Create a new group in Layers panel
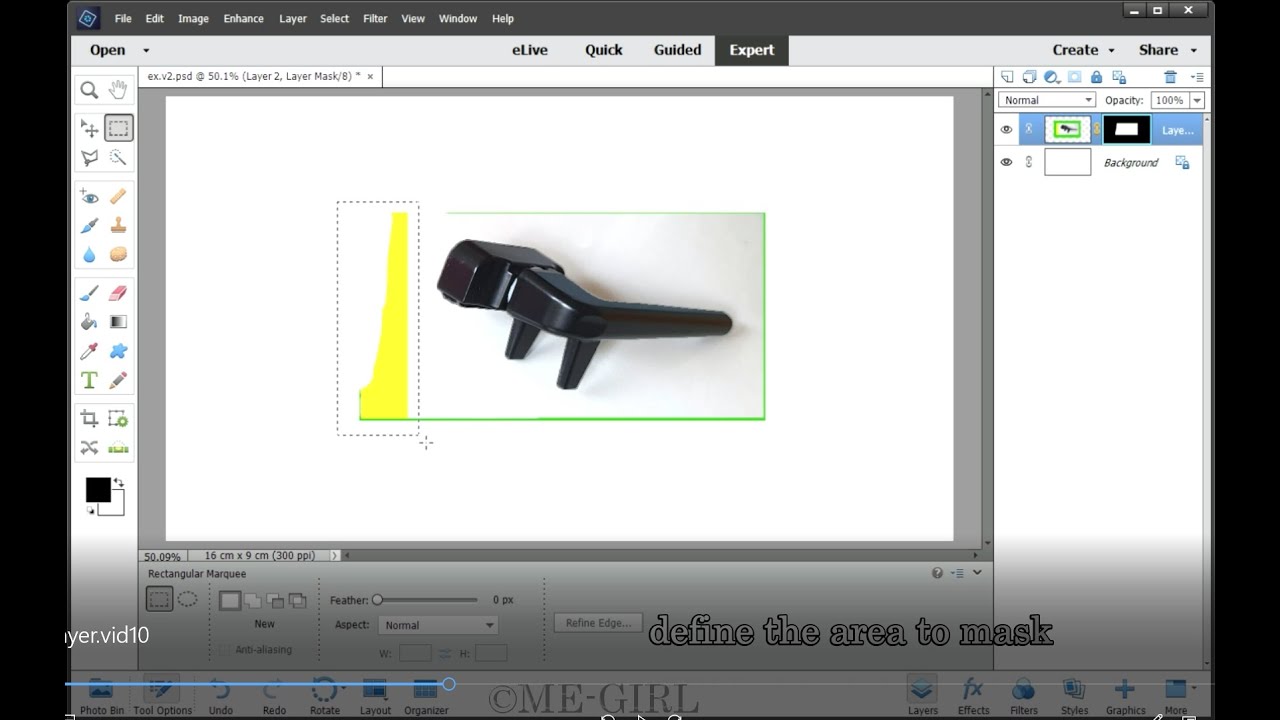This screenshot has width=1280, height=720. [x=1029, y=77]
